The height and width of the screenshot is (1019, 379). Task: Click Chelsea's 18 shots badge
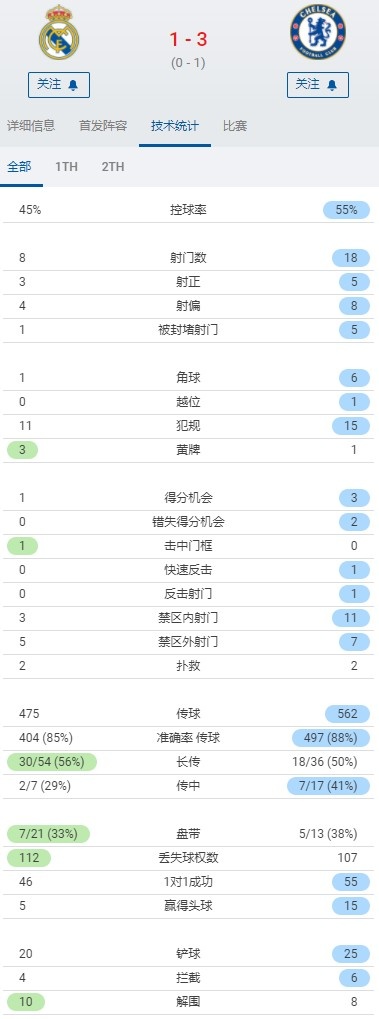(351, 258)
